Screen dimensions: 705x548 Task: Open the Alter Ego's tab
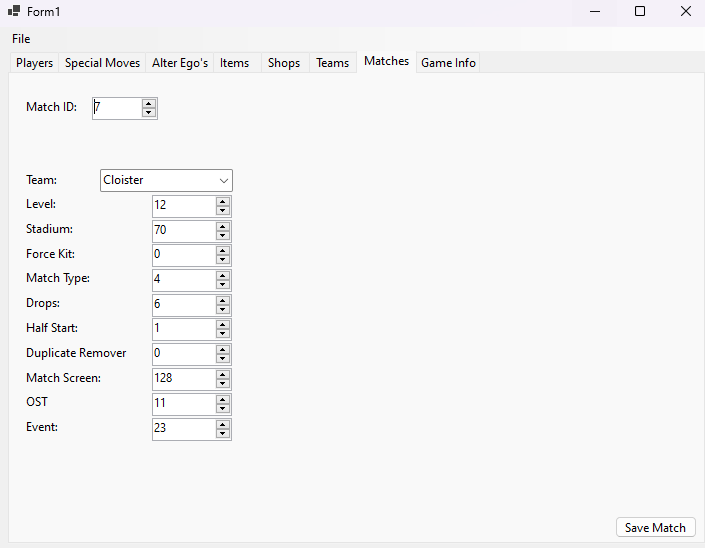point(179,63)
